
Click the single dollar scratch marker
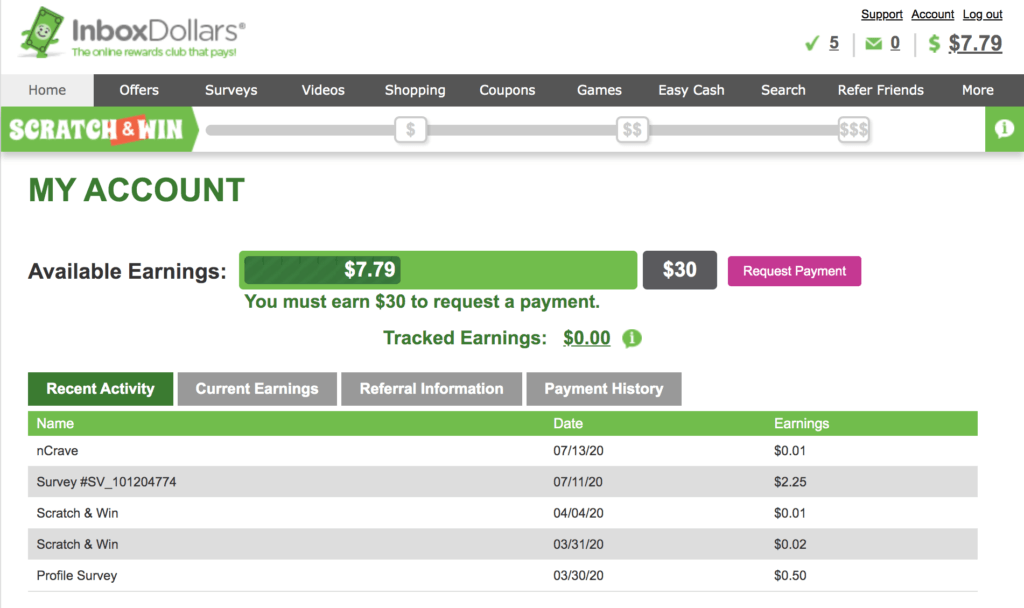410,129
